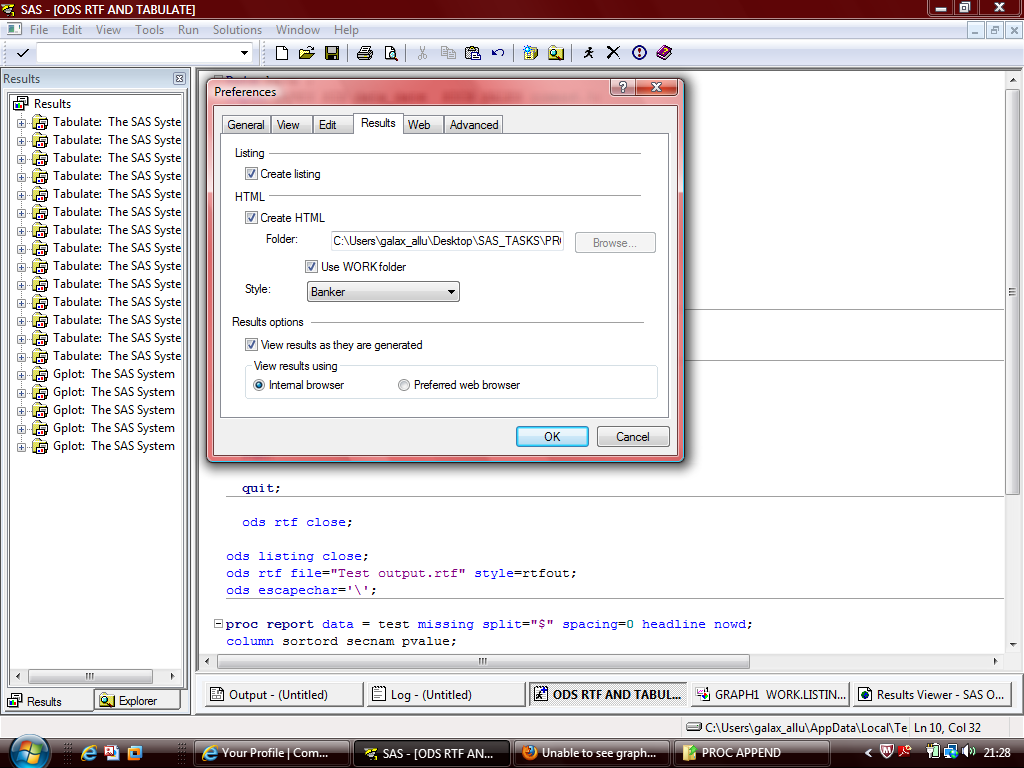Click the New document toolbar icon
This screenshot has width=1024, height=768.
[x=282, y=53]
